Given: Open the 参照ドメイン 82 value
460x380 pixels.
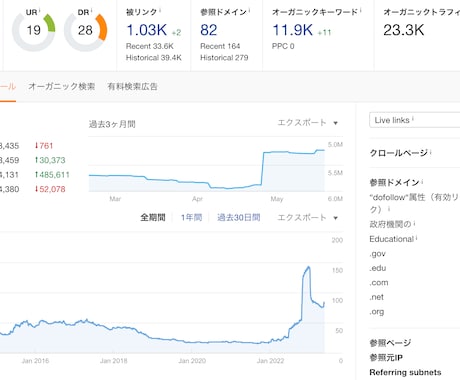Looking at the screenshot, I should (x=209, y=30).
